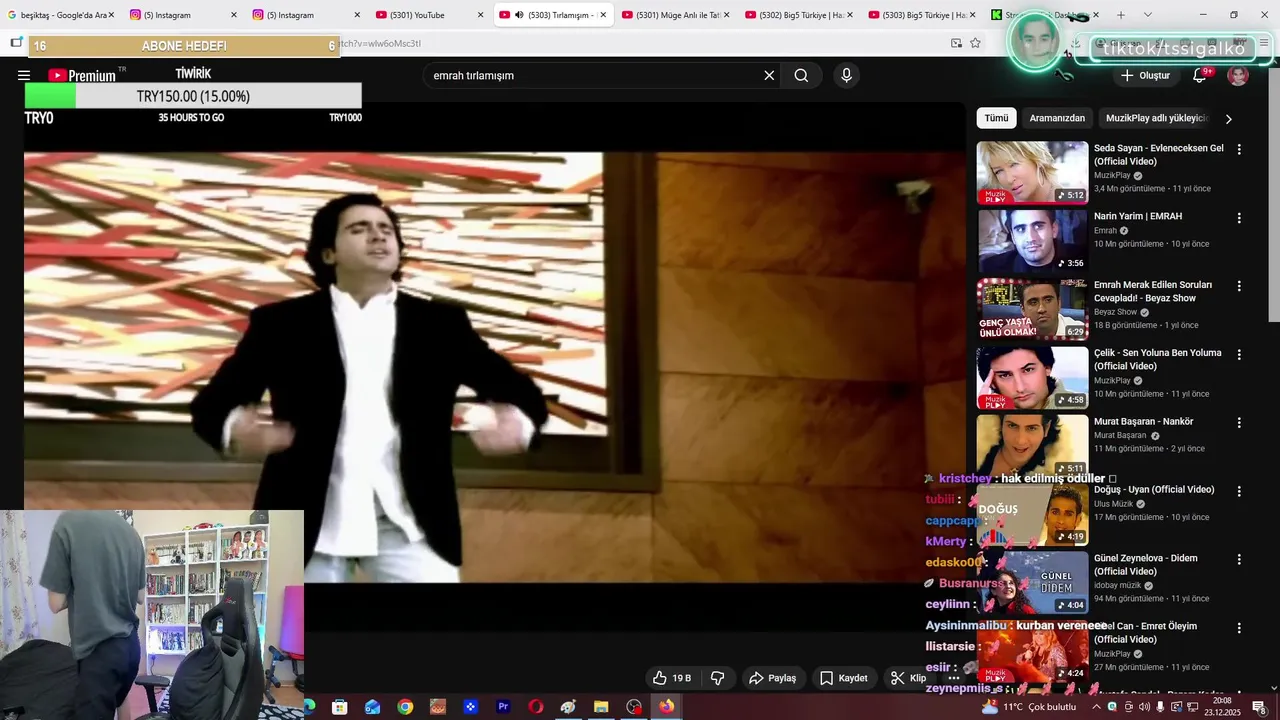Open options for the Narin Yarim video

coord(1239,217)
